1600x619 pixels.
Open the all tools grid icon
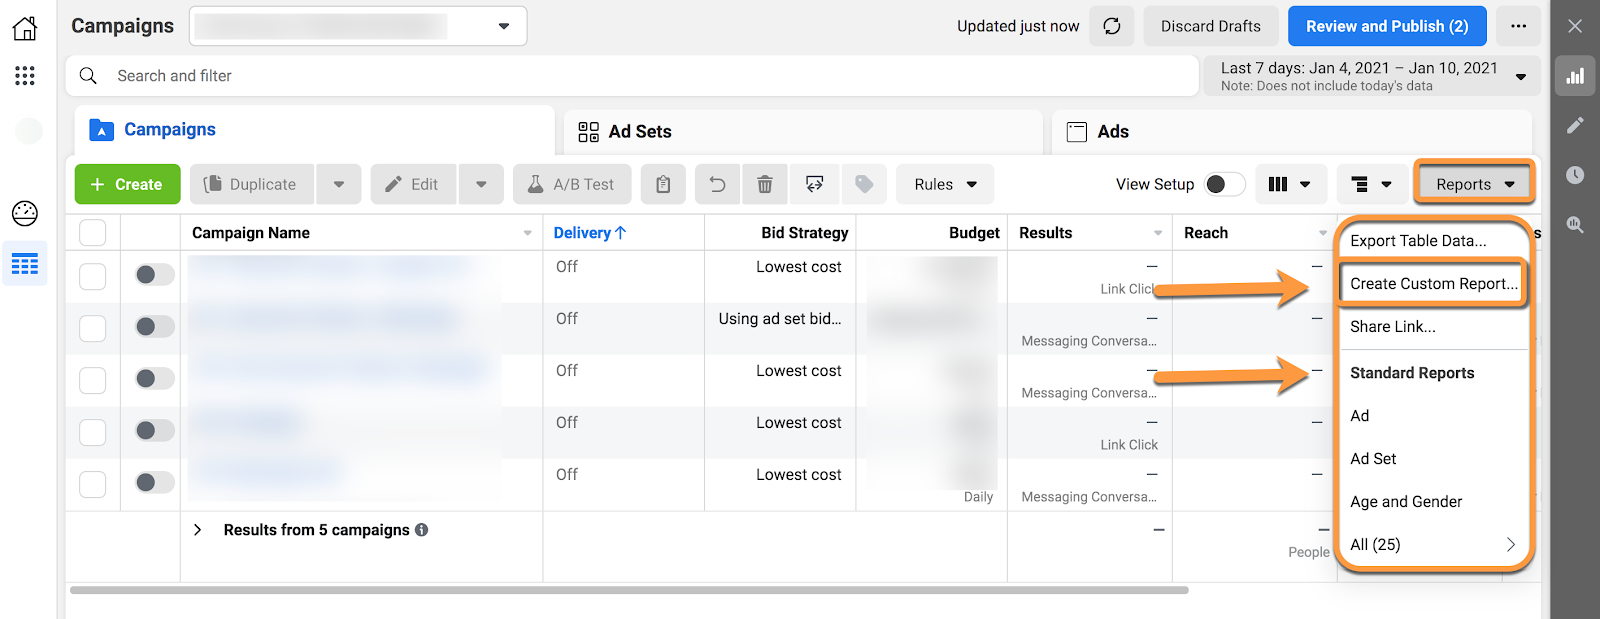(x=25, y=76)
